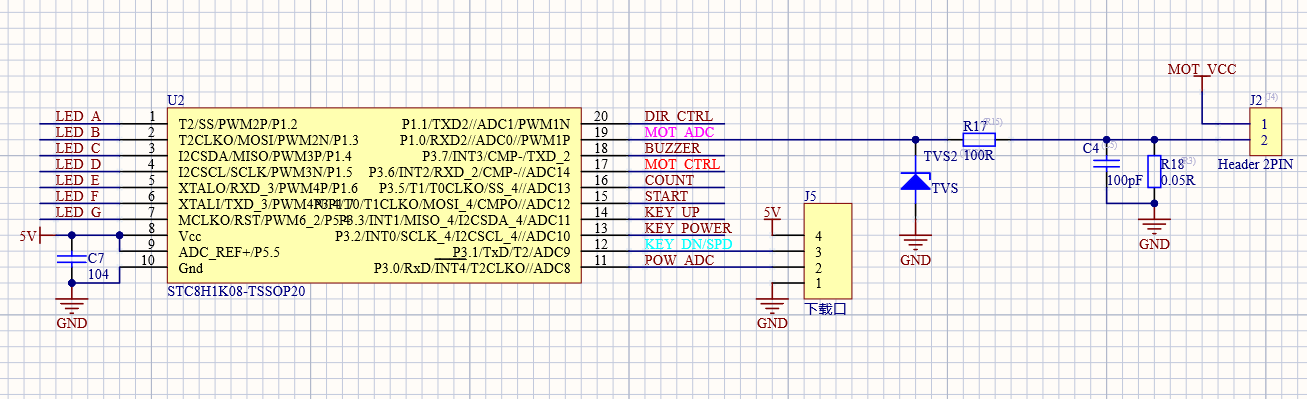Click the BUZZER net label
1307x399 pixels.
(672, 149)
